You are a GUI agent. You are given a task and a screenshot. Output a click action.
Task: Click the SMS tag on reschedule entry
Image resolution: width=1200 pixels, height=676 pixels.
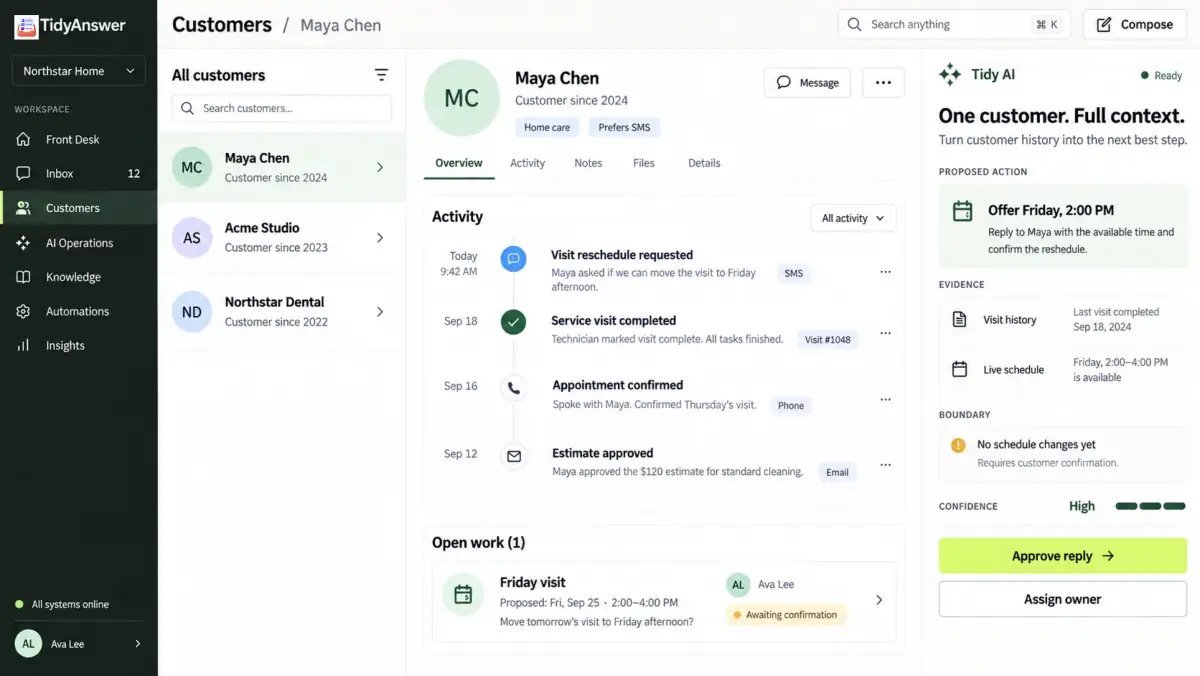(x=793, y=273)
